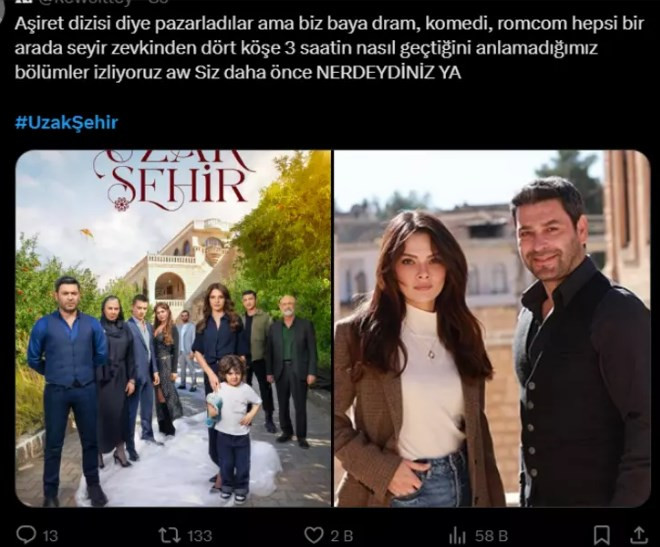Click the retweet arrows icon
This screenshot has height=547, width=660.
(170, 535)
